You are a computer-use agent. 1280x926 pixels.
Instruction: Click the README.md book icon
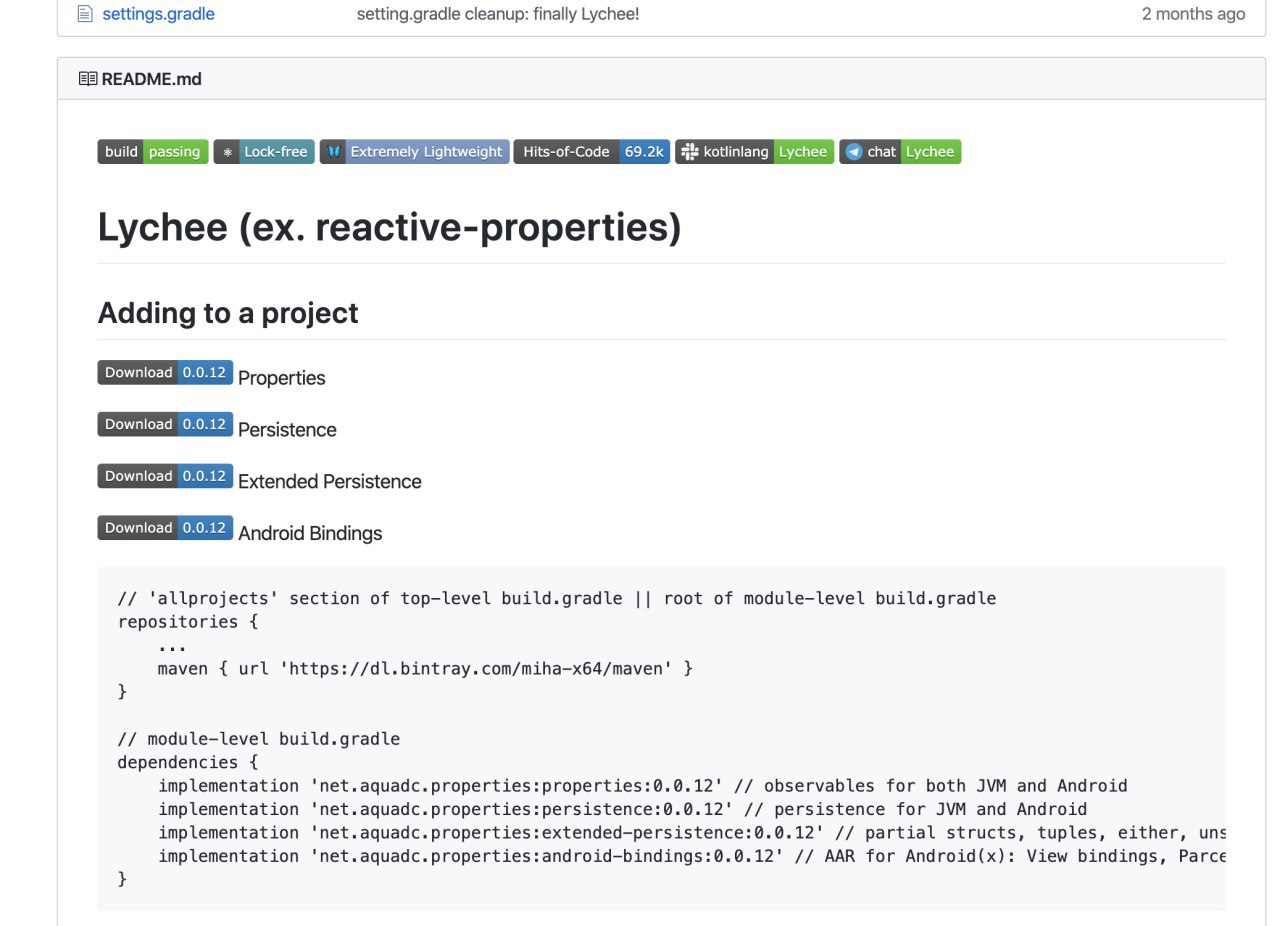click(87, 78)
